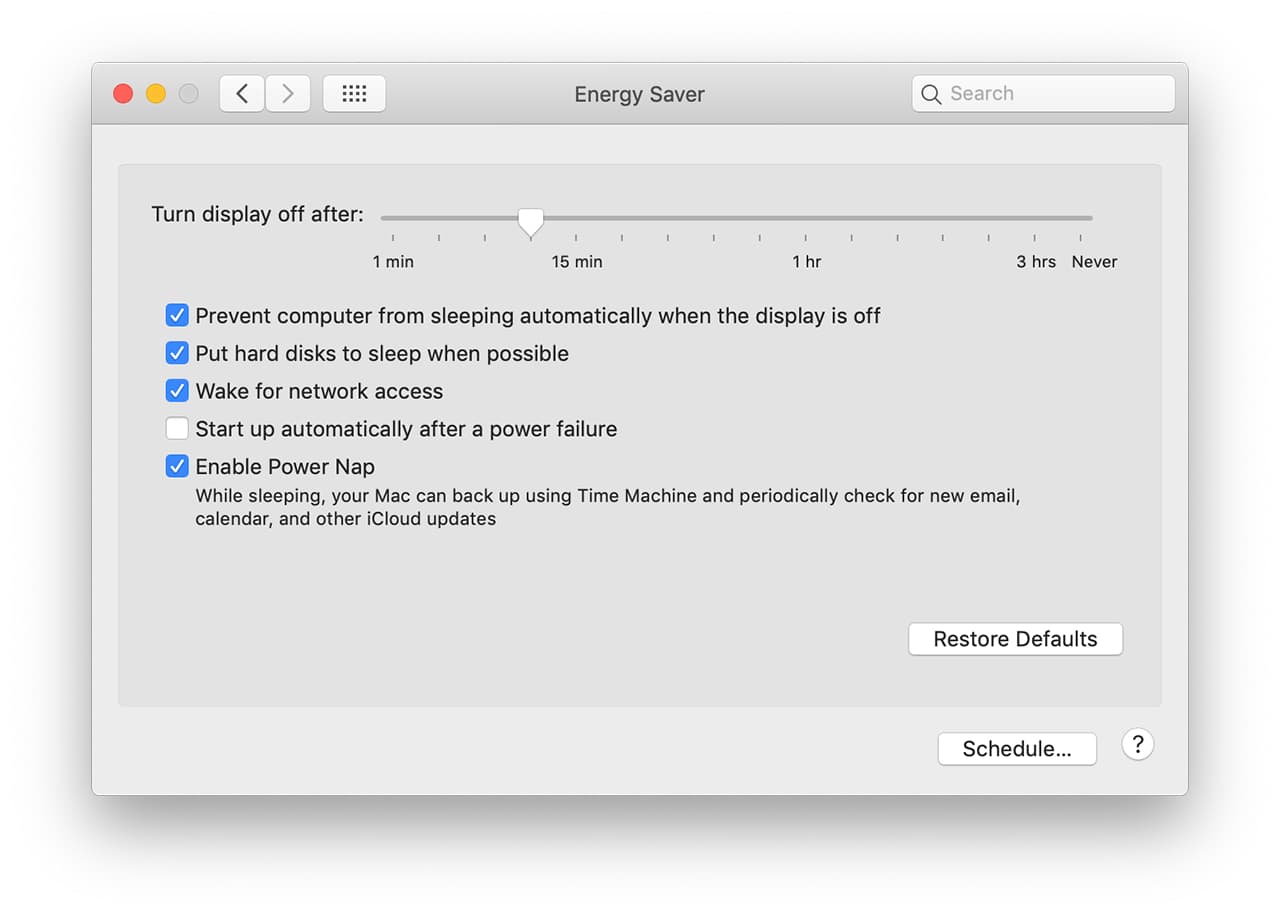This screenshot has height=917, width=1280.
Task: Set display off slider to Never
Action: 1081,218
